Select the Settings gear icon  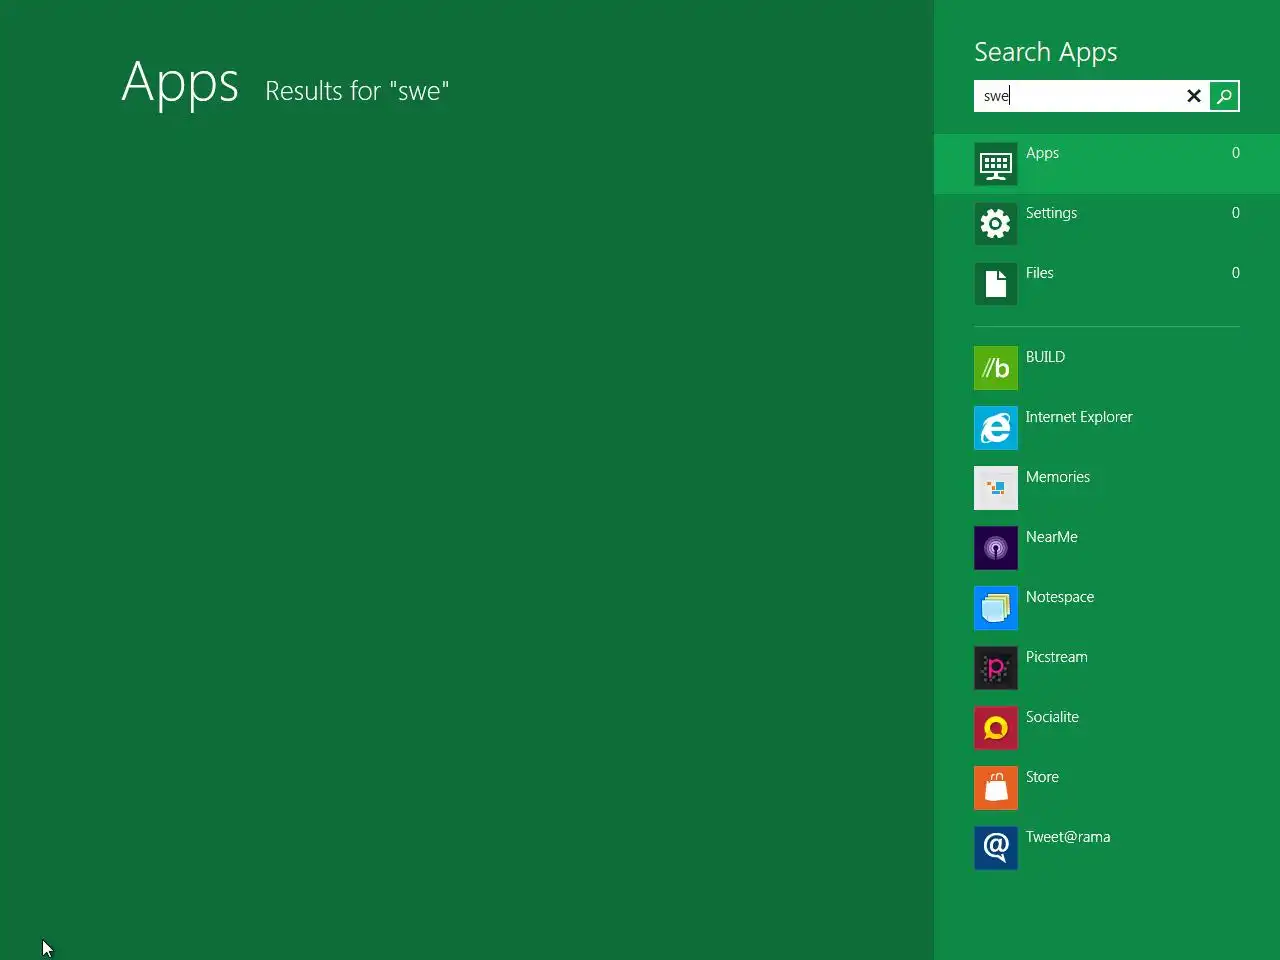point(996,224)
